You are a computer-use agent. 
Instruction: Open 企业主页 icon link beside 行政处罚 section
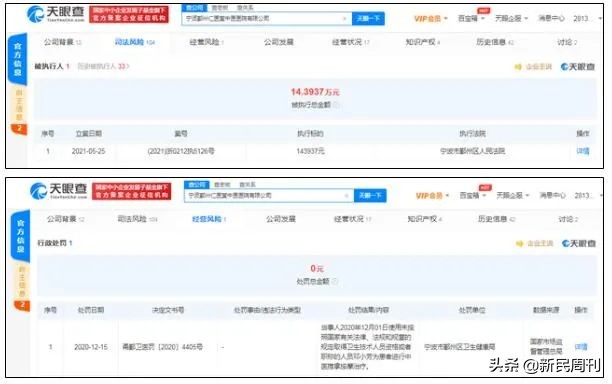pos(535,244)
